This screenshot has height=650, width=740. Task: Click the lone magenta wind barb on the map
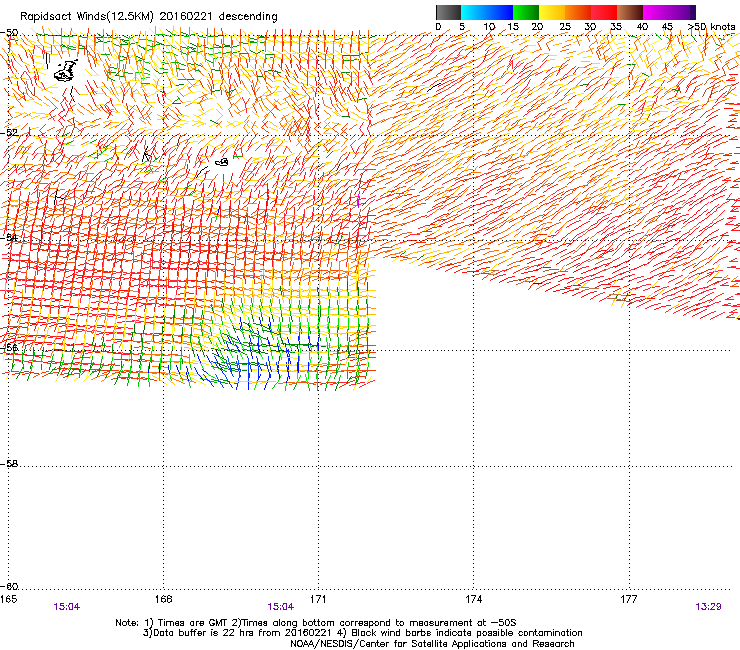pos(359,199)
